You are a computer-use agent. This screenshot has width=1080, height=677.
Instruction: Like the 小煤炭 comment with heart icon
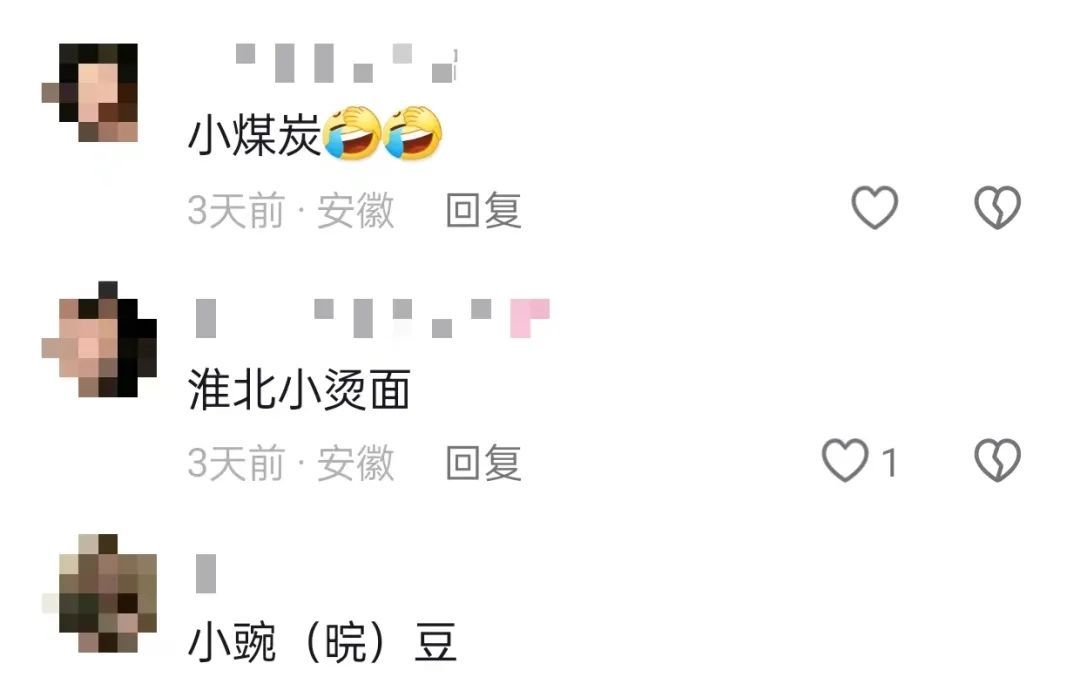coord(875,207)
